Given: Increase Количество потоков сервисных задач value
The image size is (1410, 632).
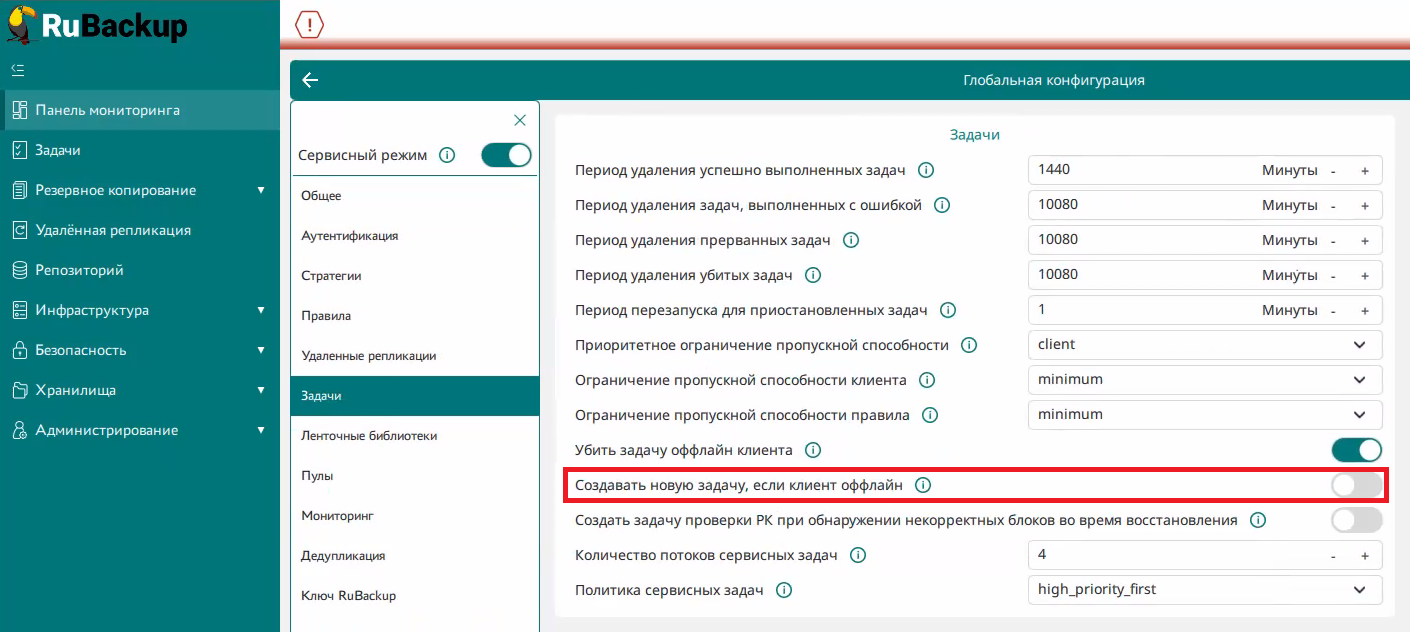Looking at the screenshot, I should pyautogui.click(x=1364, y=556).
